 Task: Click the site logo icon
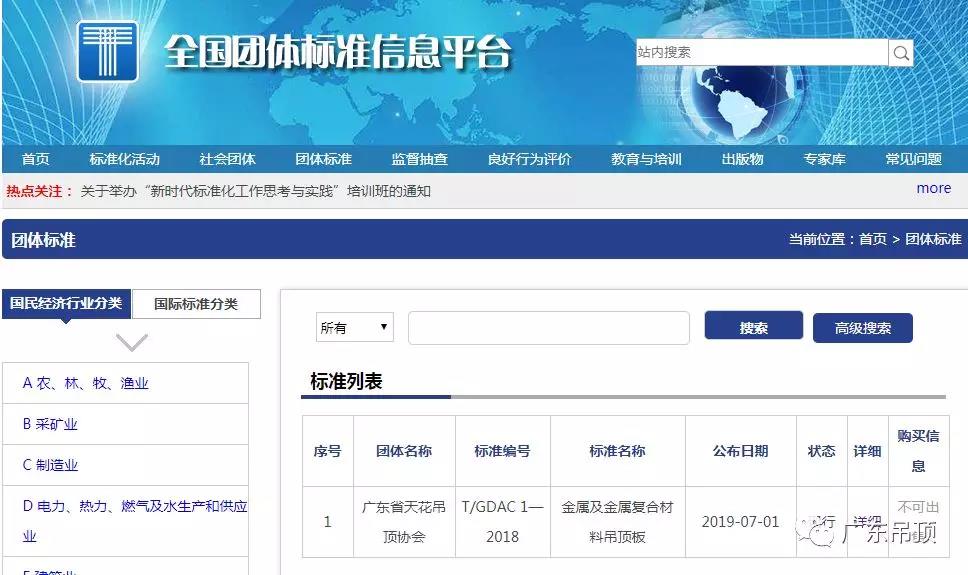coord(107,51)
